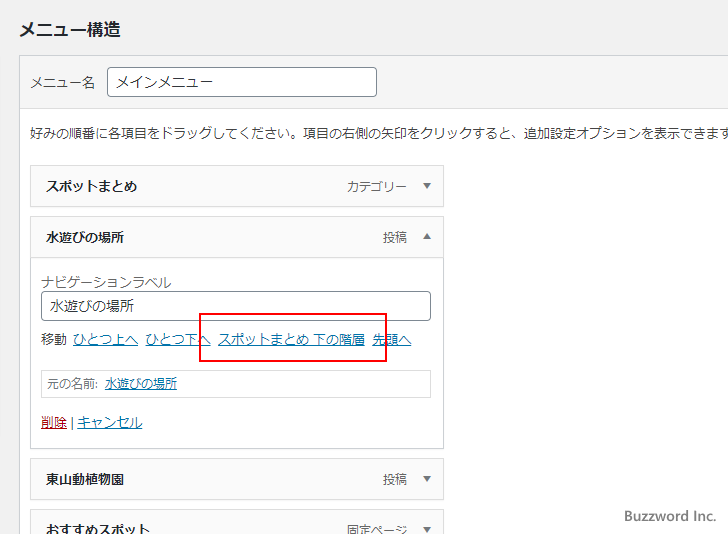Delete the menu item via 削除

point(54,422)
